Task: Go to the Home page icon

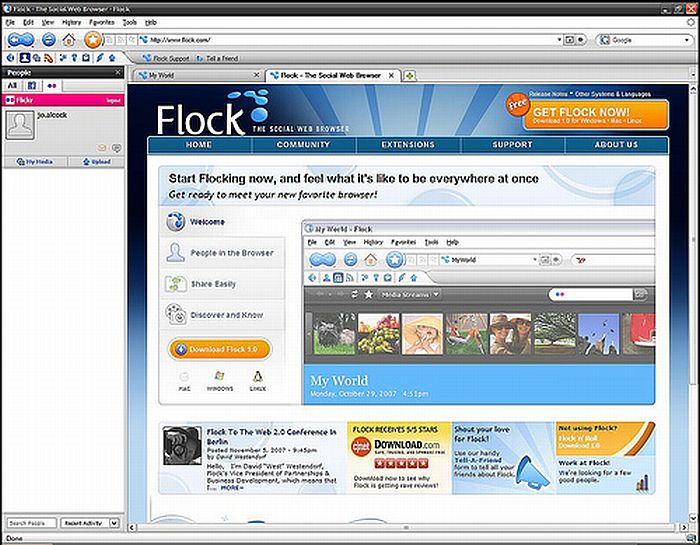Action: pyautogui.click(x=69, y=41)
